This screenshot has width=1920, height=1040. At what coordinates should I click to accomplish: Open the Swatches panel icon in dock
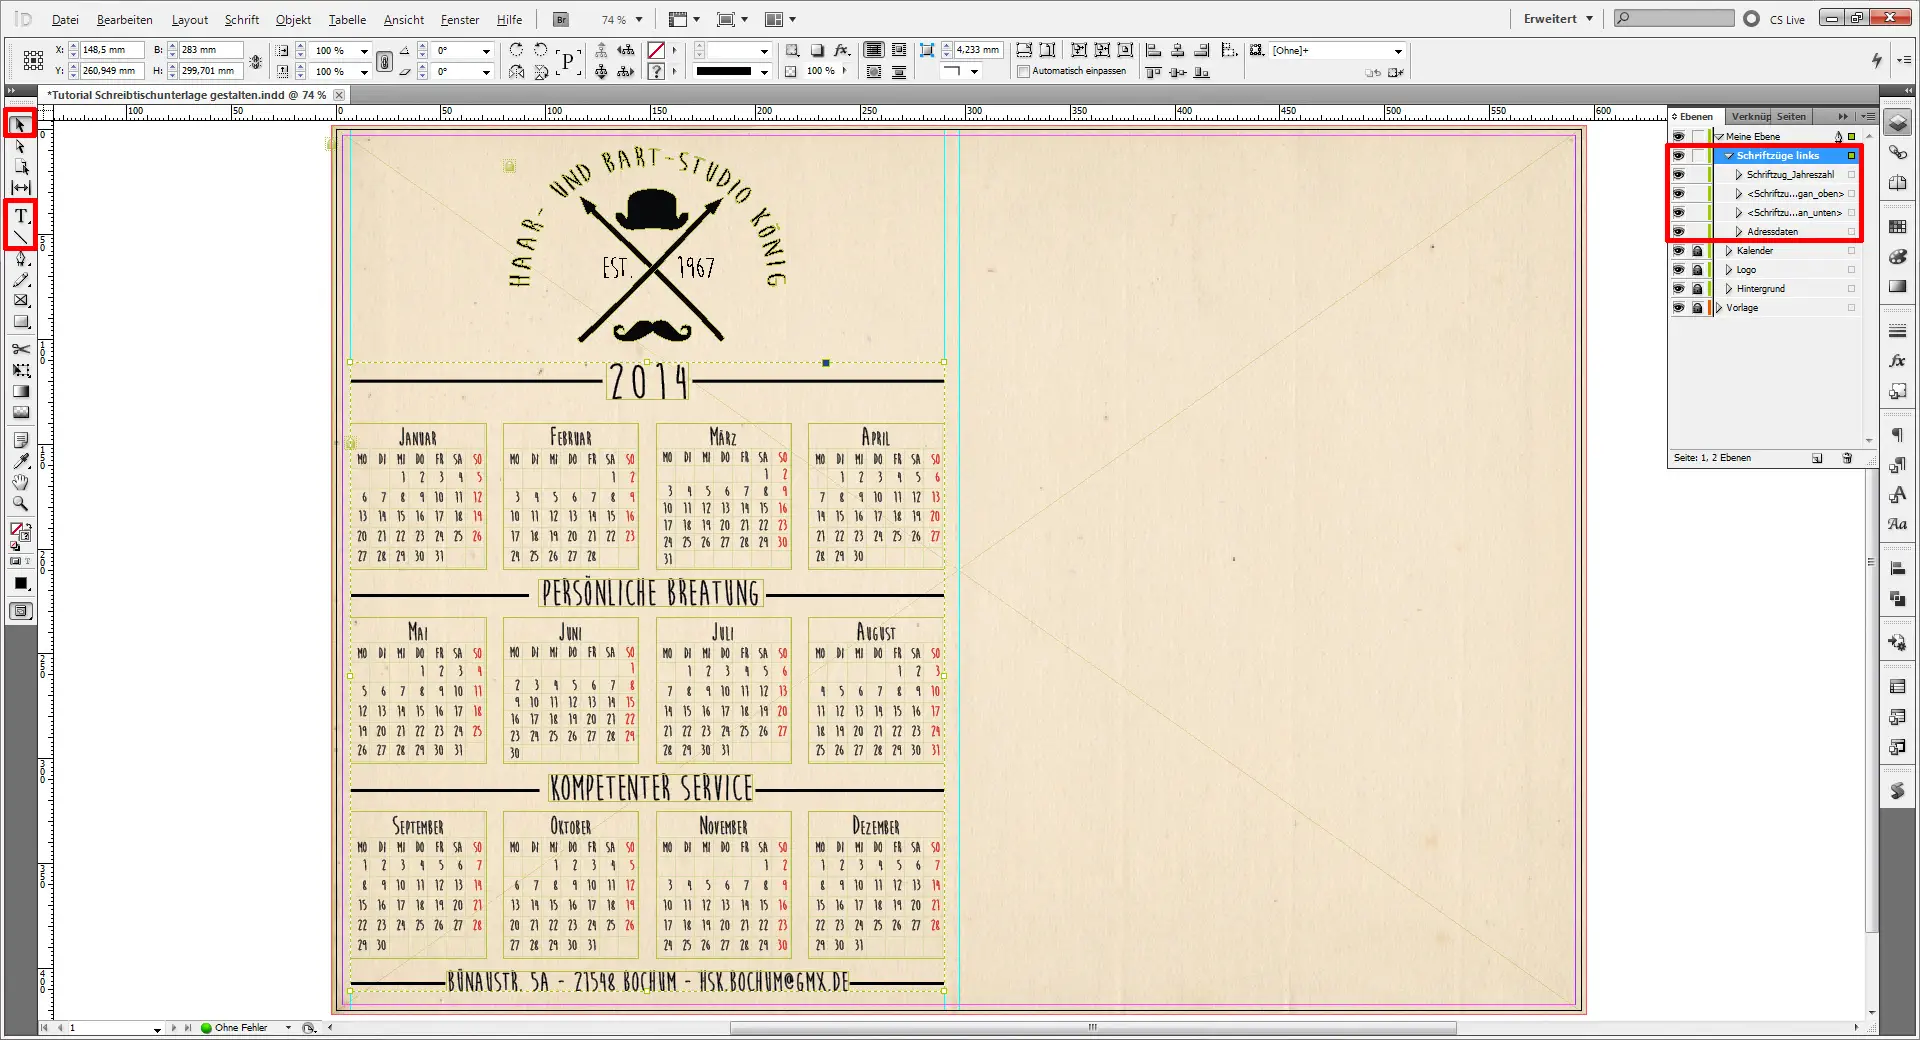[x=1897, y=227]
